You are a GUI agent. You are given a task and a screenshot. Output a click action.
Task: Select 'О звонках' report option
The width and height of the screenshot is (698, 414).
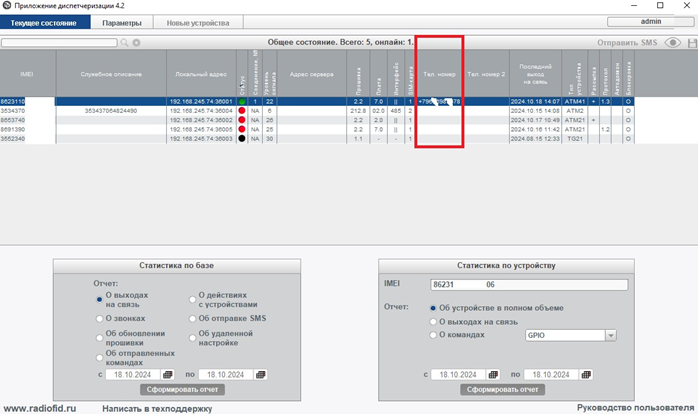point(101,318)
